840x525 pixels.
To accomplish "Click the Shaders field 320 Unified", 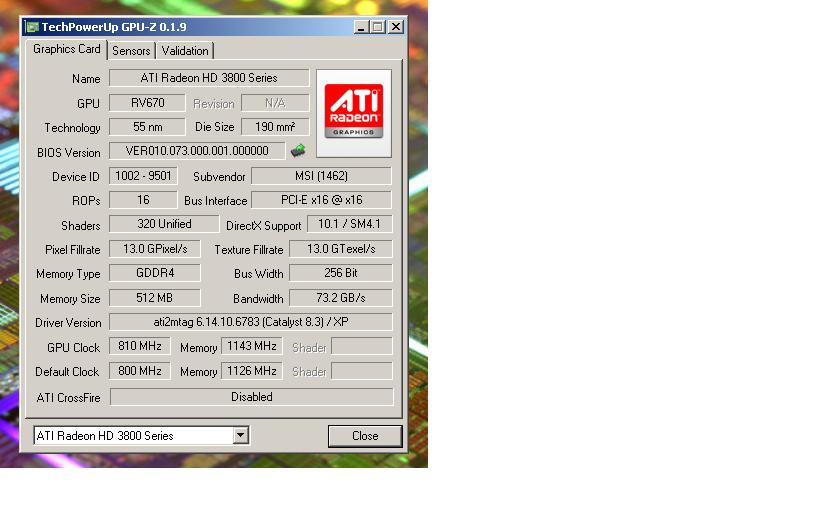I will pos(164,224).
